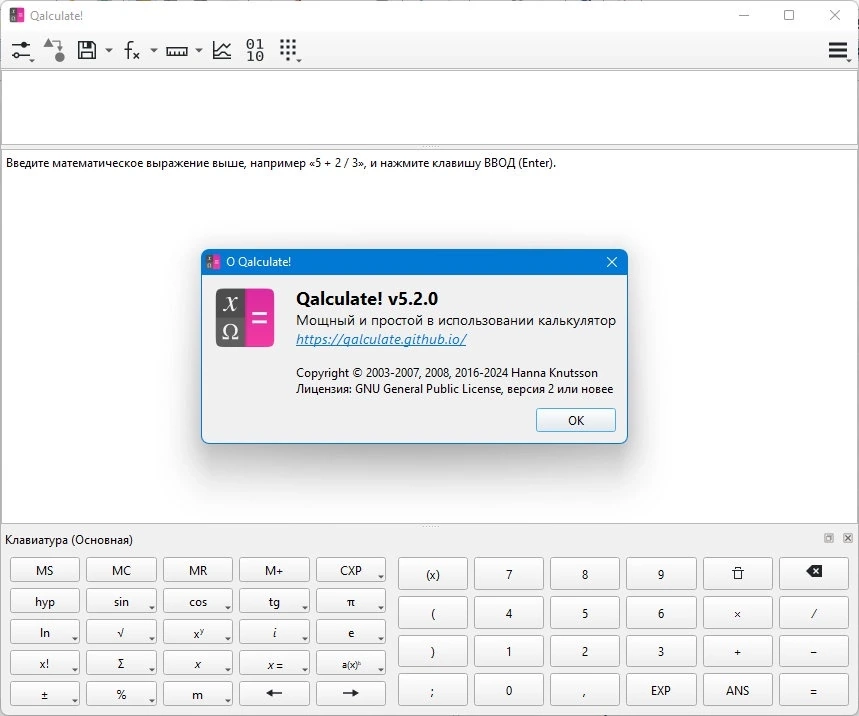The height and width of the screenshot is (716, 859).
Task: Click the % percent key
Action: point(121,694)
